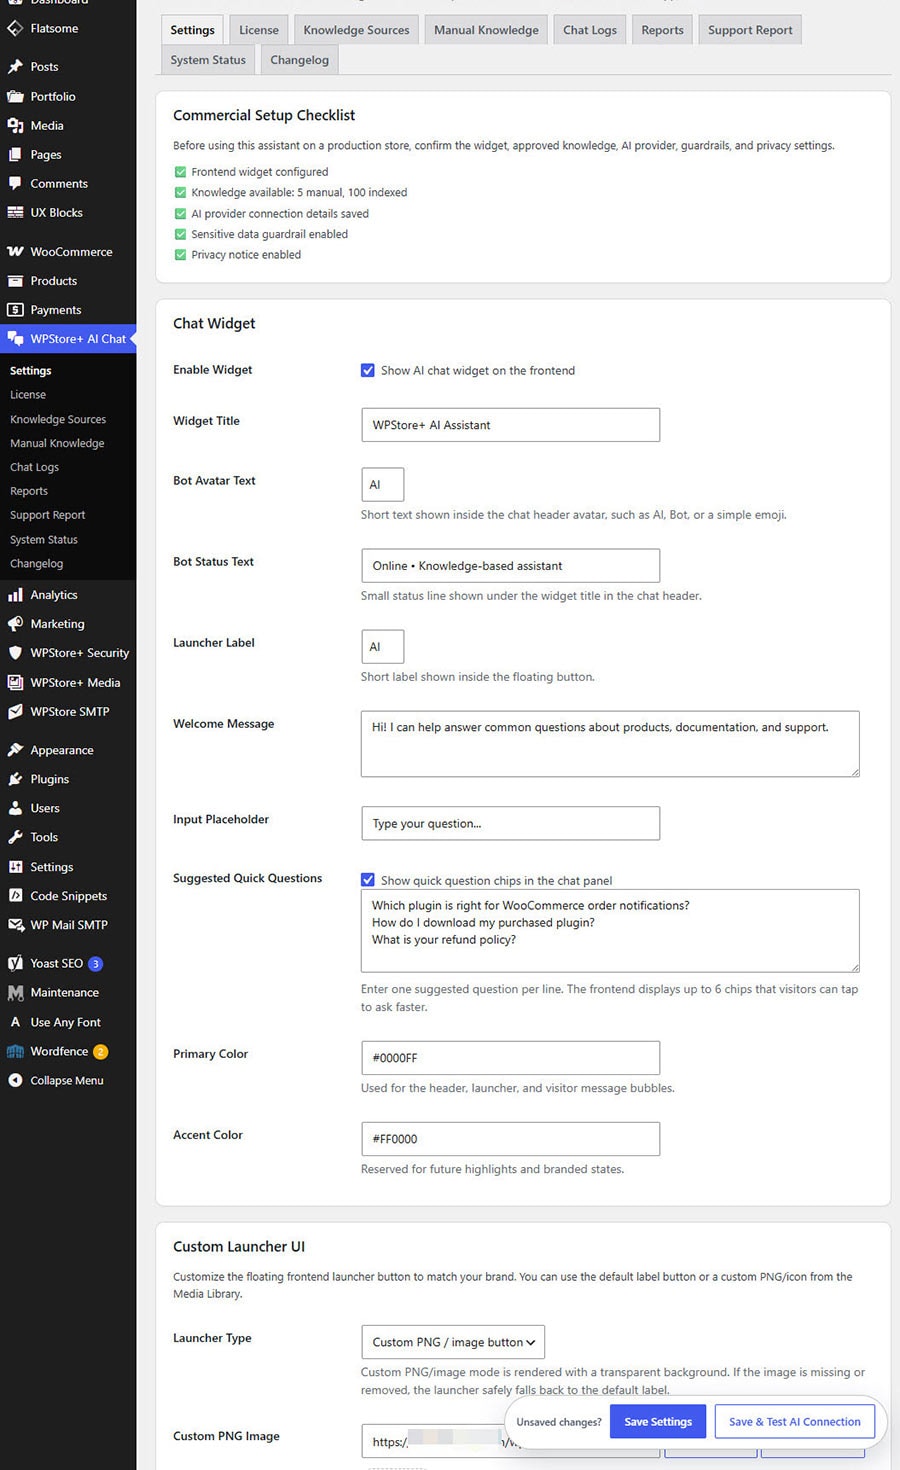Click the Analytics bar chart icon
This screenshot has height=1470, width=900.
point(15,595)
